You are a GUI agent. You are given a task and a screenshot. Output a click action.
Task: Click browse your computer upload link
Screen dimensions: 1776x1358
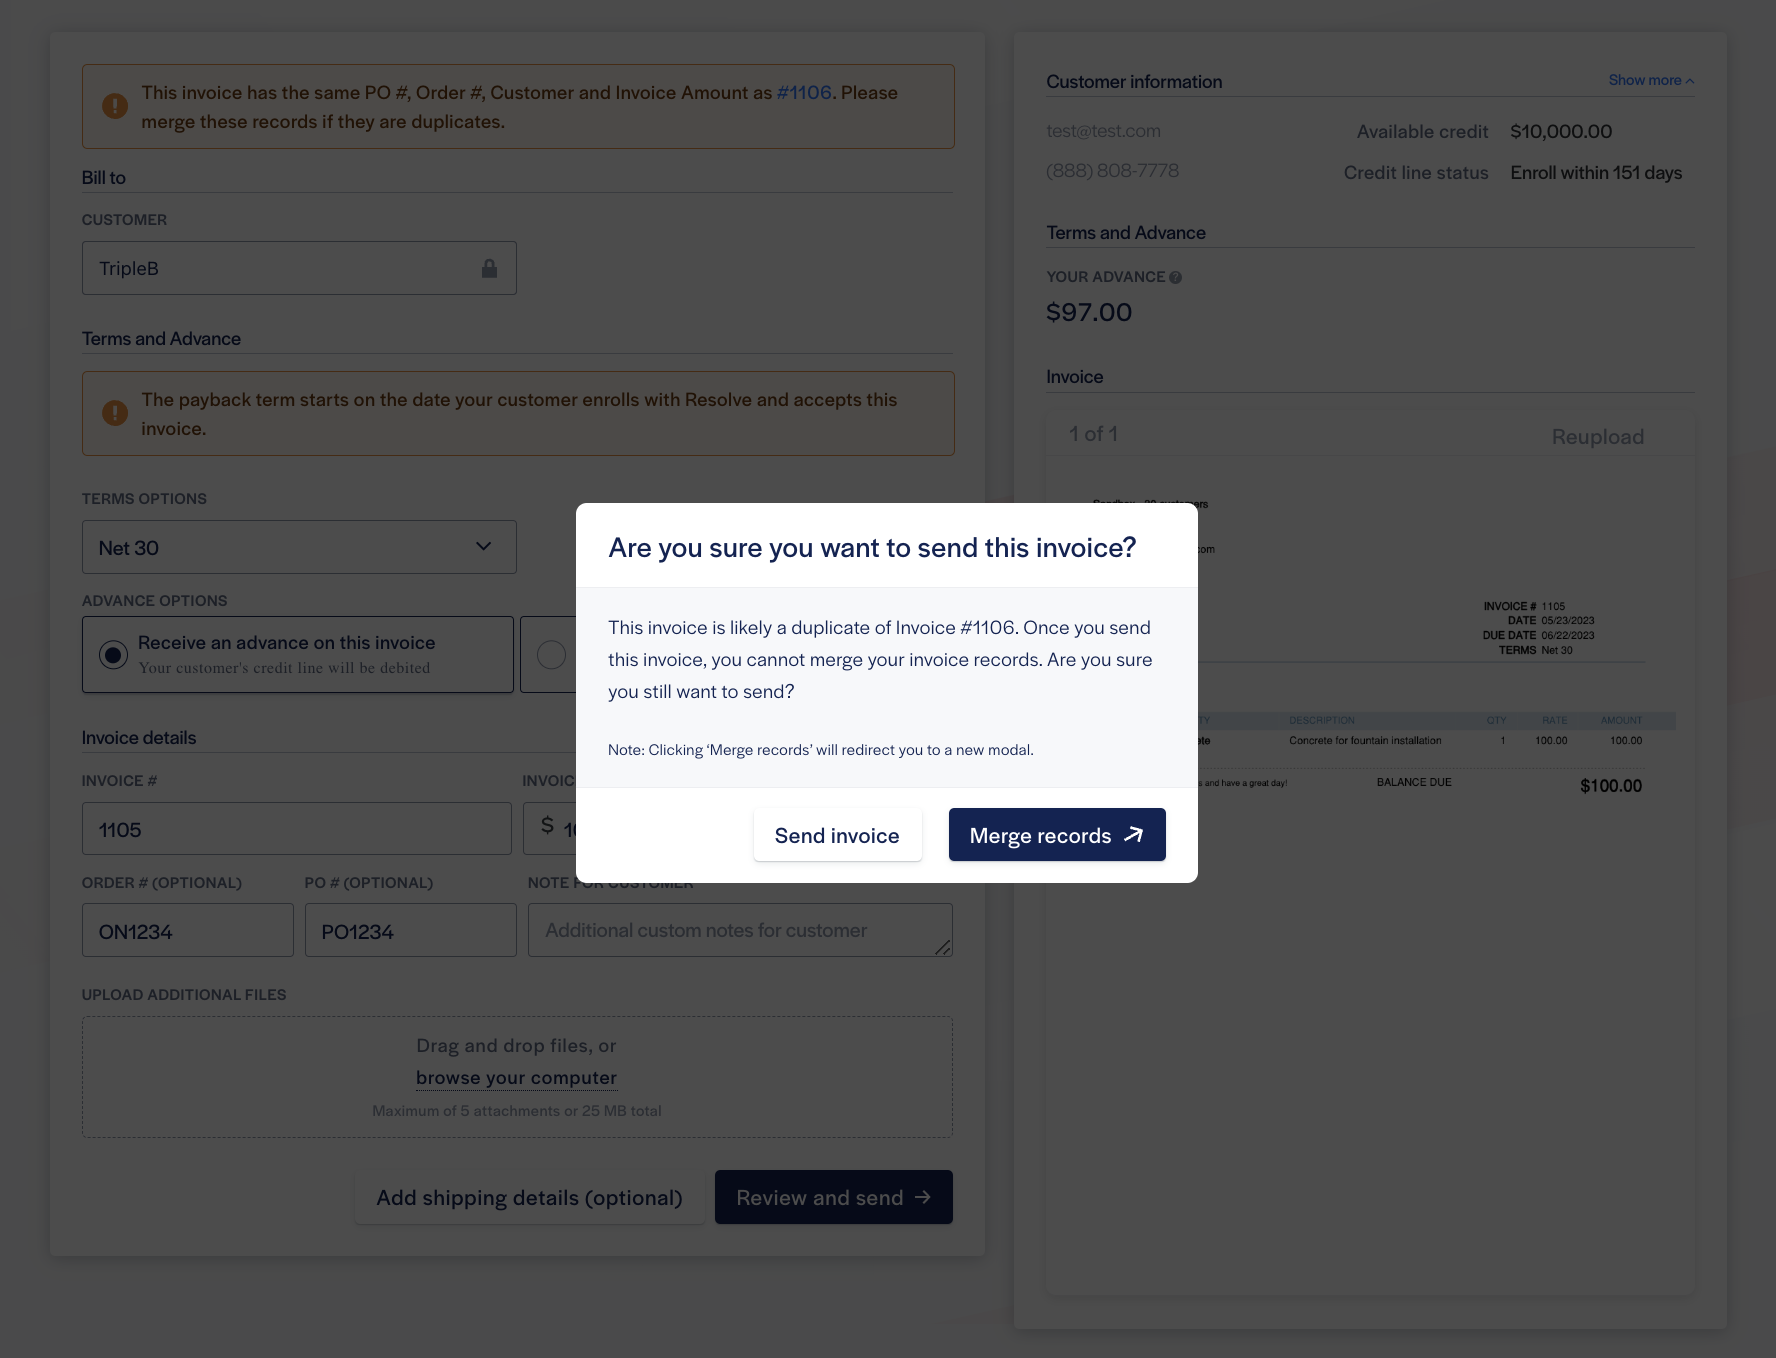click(x=516, y=1077)
